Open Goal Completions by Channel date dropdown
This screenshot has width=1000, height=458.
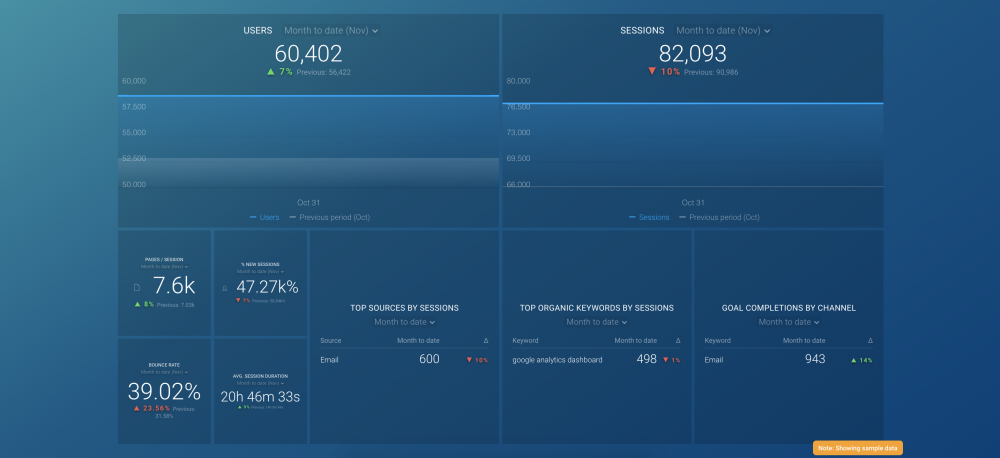(x=789, y=322)
